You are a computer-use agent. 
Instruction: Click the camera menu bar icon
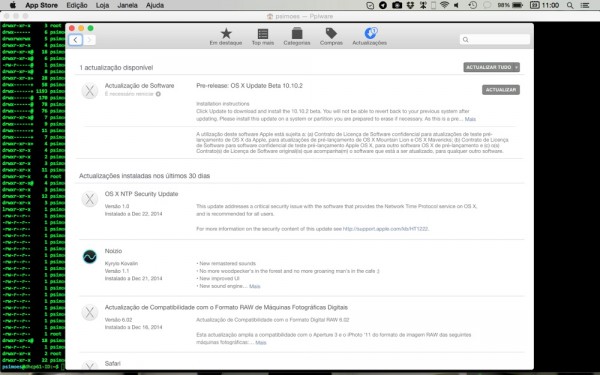pyautogui.click(x=397, y=5)
